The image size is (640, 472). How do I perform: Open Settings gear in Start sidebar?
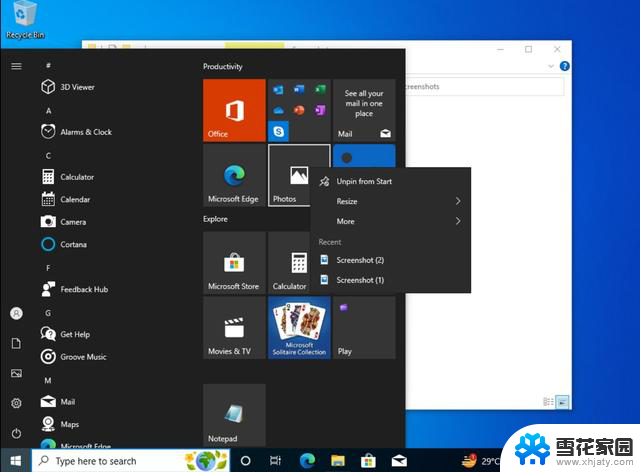pyautogui.click(x=16, y=403)
